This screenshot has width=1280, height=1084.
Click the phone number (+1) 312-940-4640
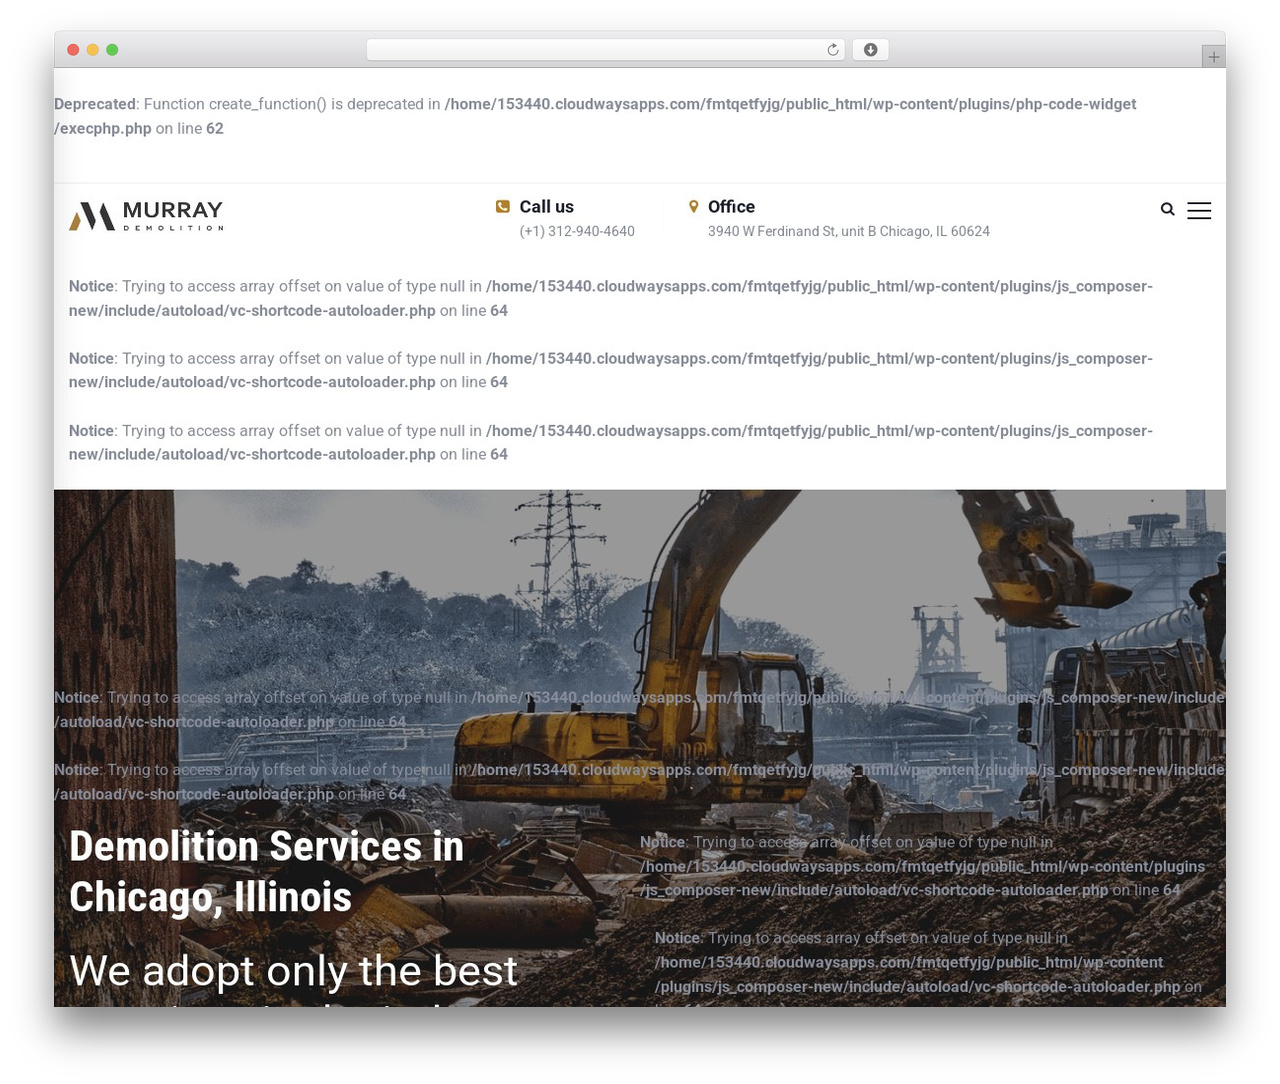[577, 231]
